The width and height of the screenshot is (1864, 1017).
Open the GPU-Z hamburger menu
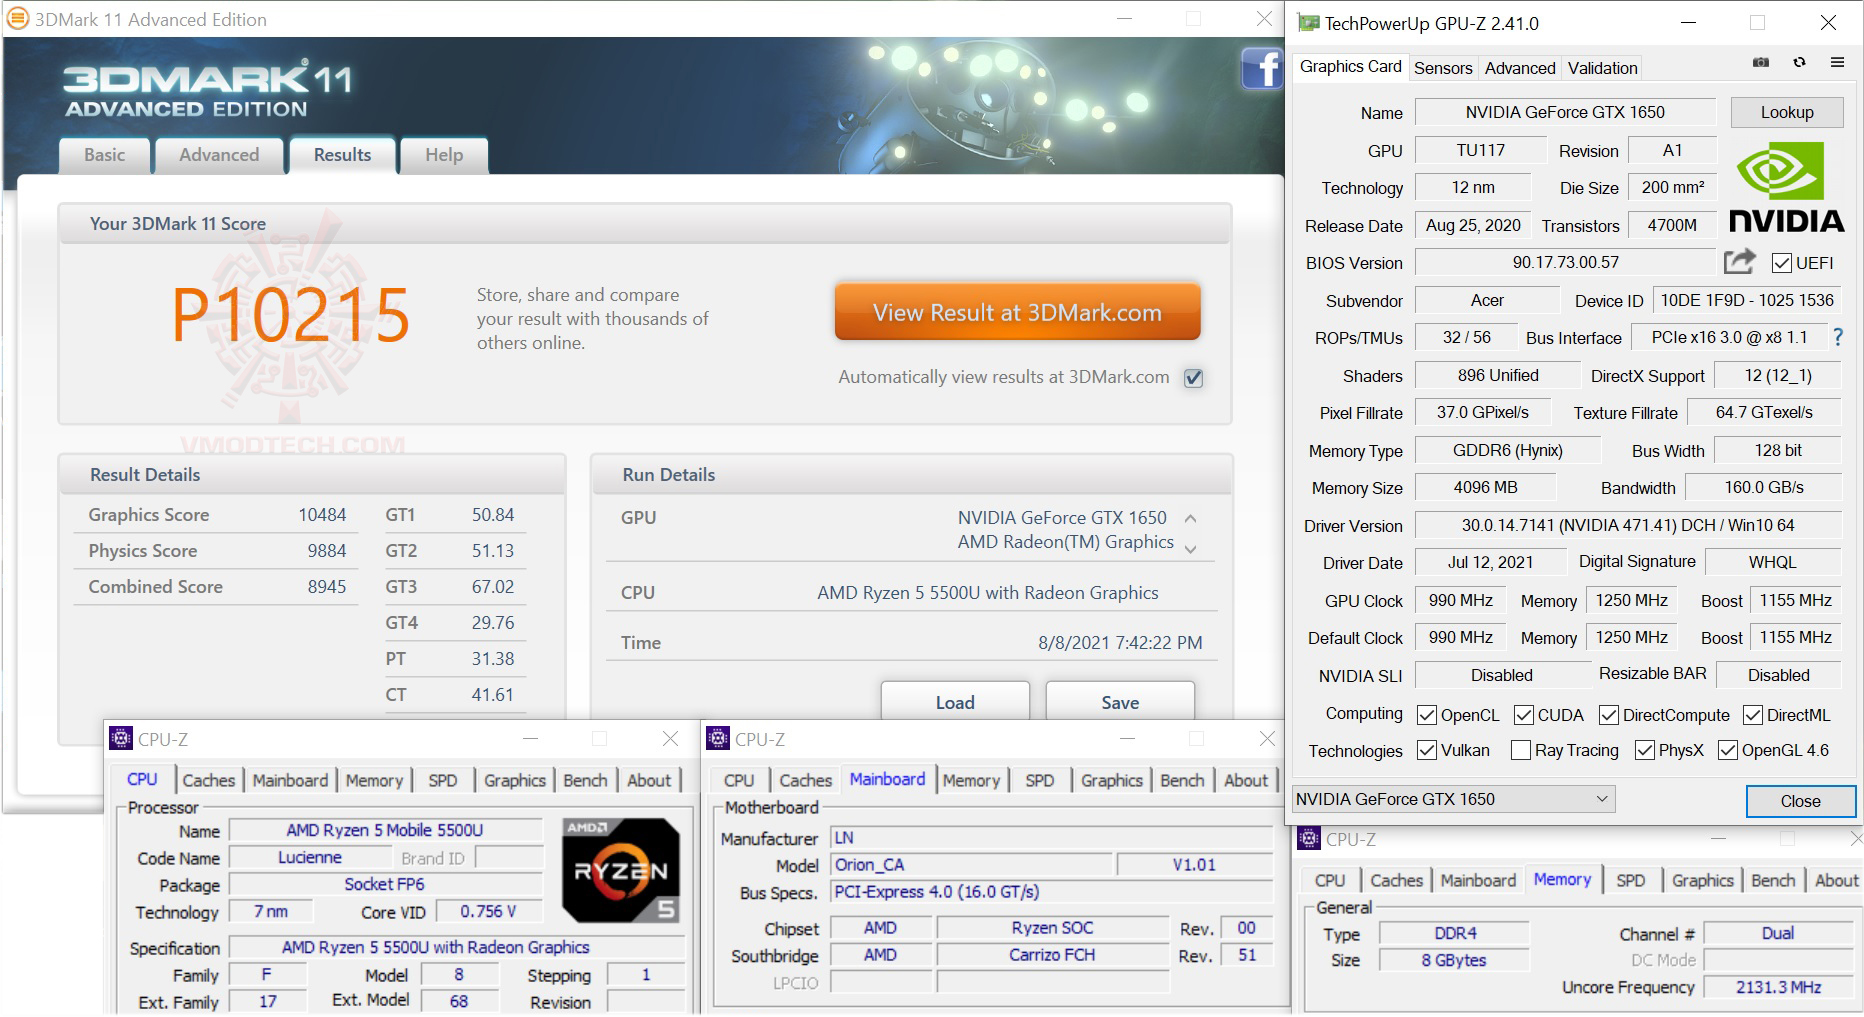point(1837,62)
